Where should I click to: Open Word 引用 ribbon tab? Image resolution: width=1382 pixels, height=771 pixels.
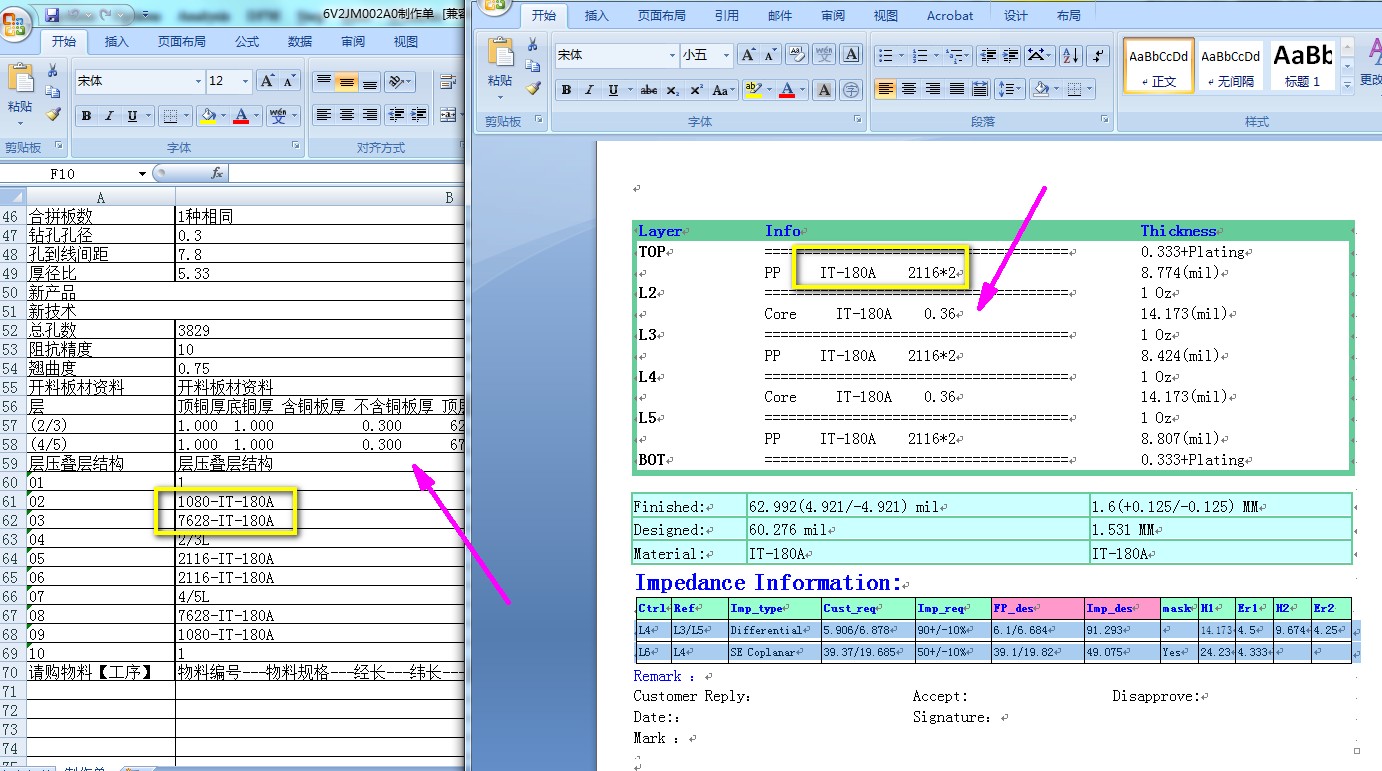pyautogui.click(x=727, y=15)
